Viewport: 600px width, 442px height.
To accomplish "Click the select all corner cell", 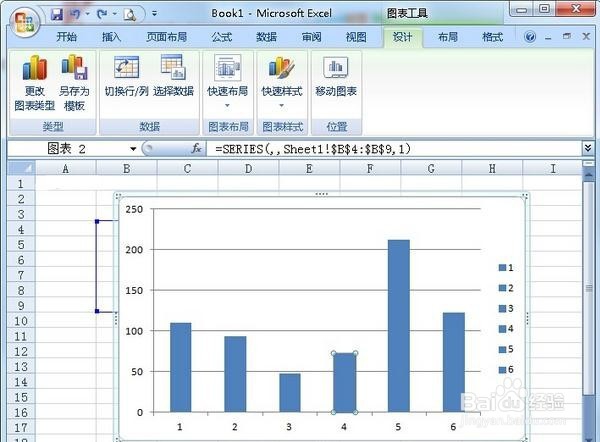I will (21, 168).
